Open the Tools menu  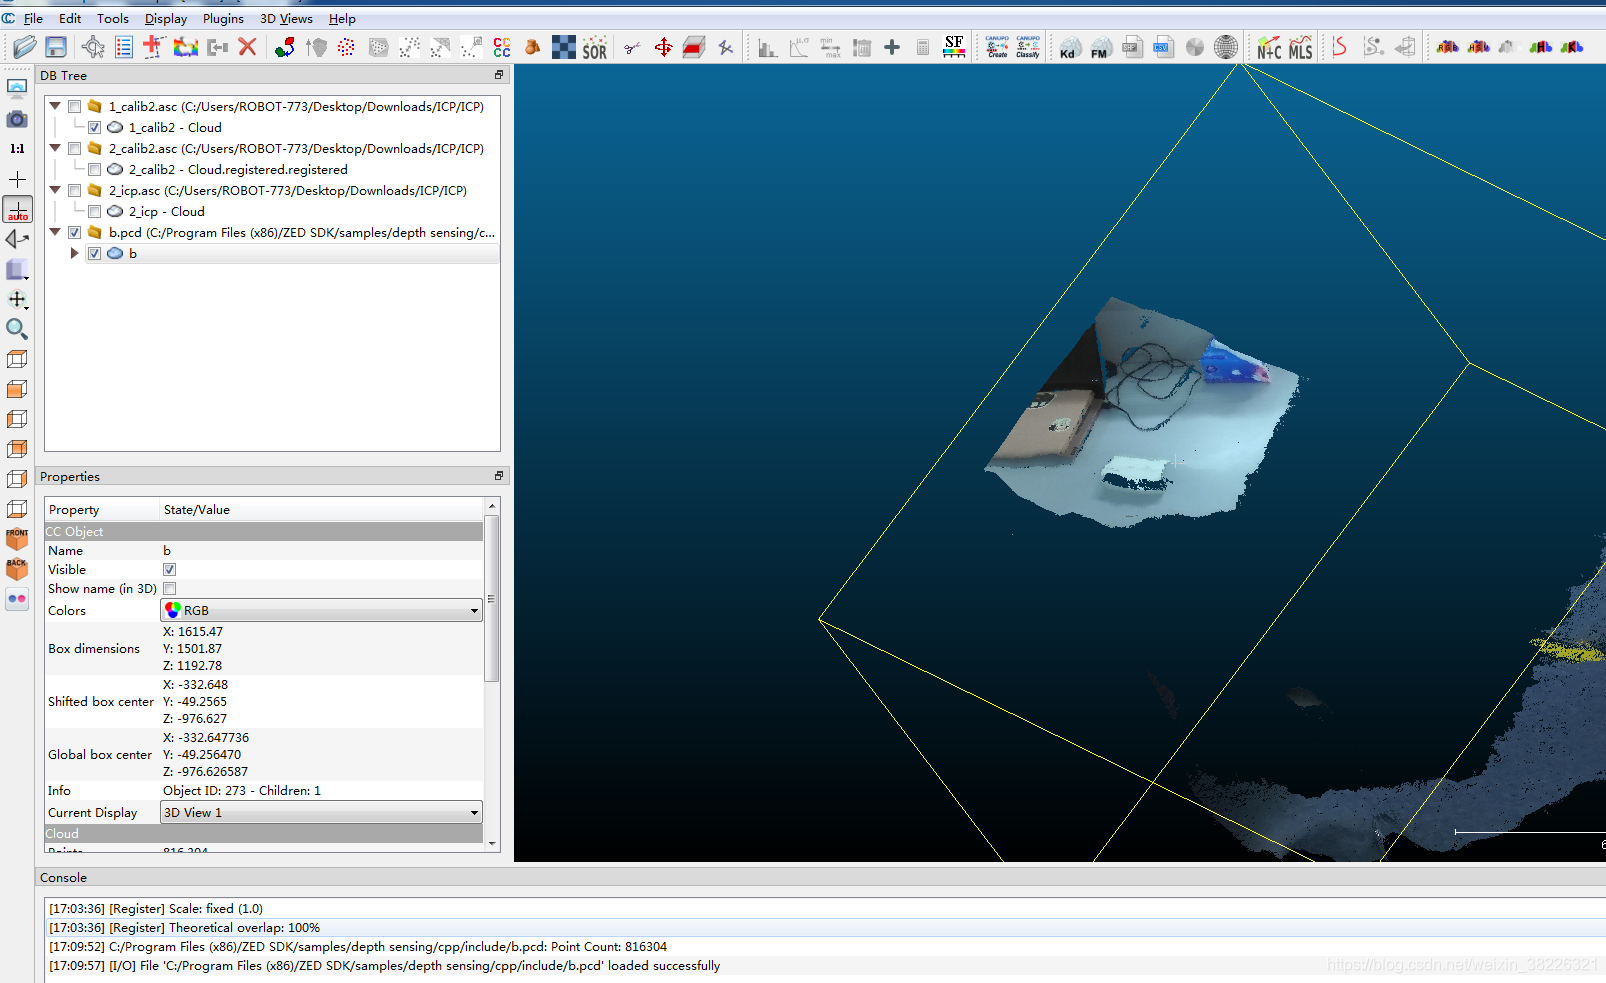pos(113,19)
